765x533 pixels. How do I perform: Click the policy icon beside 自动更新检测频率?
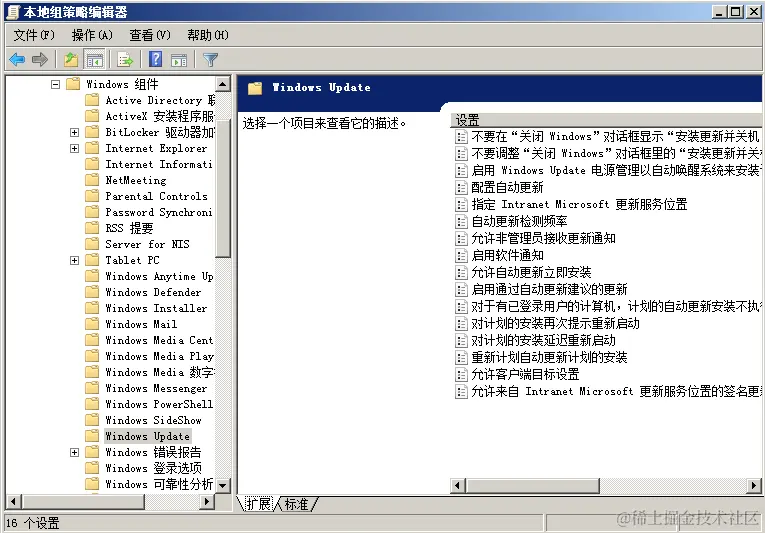pyautogui.click(x=461, y=222)
